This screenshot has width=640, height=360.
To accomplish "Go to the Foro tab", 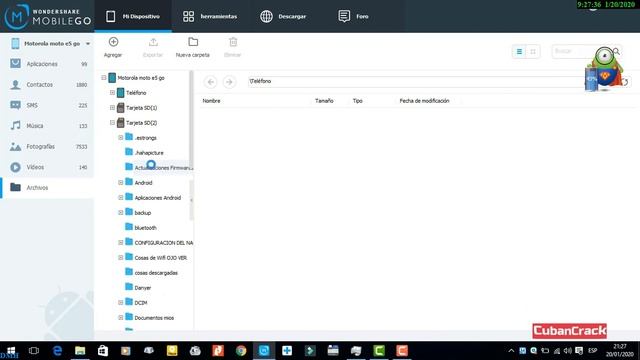I will pos(353,16).
